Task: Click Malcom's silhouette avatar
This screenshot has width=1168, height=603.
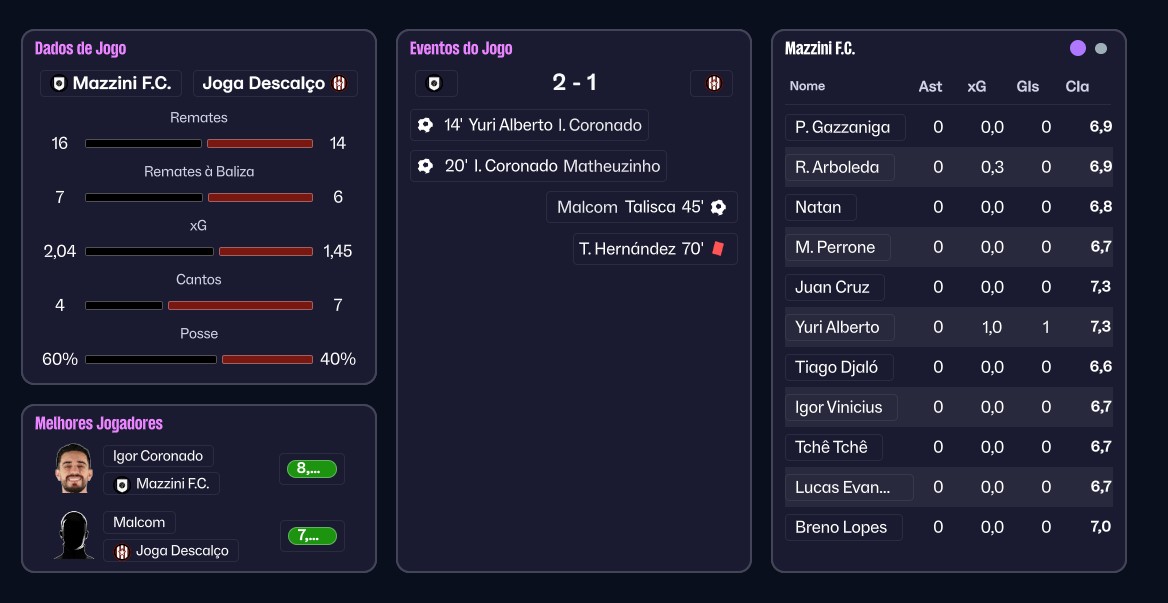Action: [73, 535]
